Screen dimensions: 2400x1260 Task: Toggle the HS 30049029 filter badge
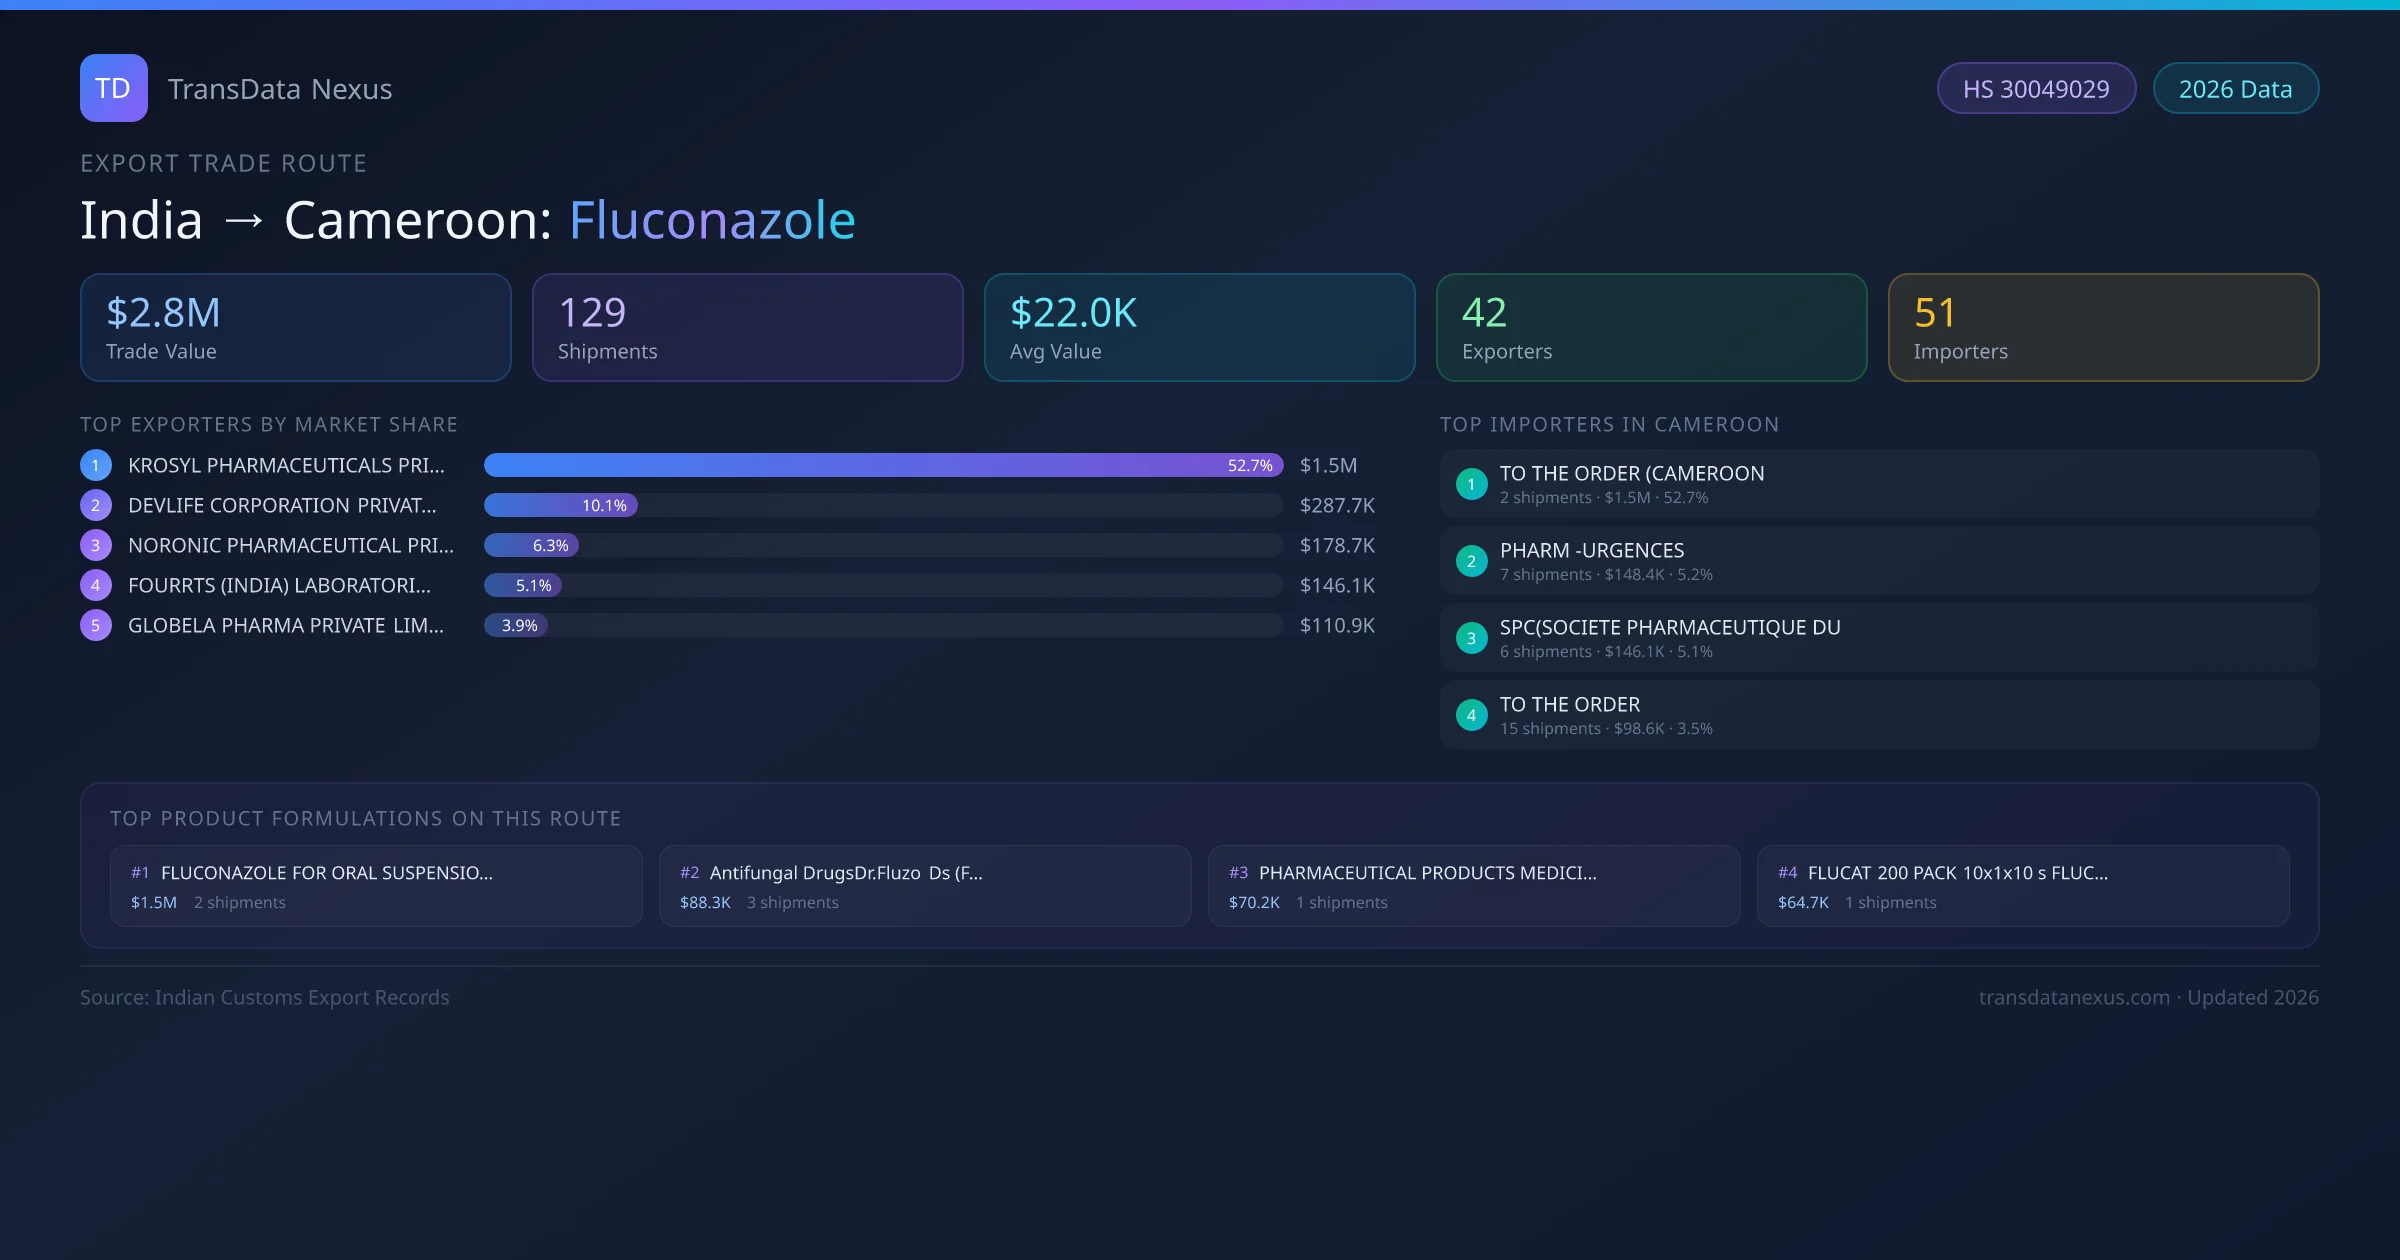[x=2036, y=88]
